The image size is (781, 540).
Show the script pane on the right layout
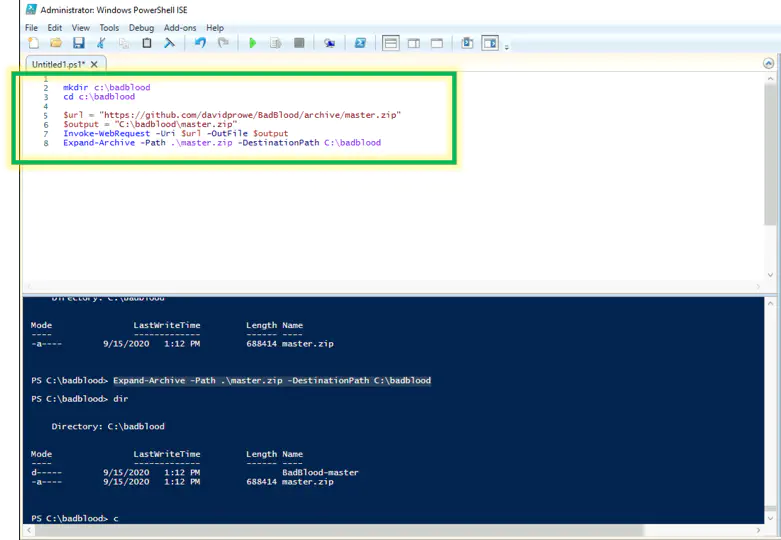pos(414,43)
